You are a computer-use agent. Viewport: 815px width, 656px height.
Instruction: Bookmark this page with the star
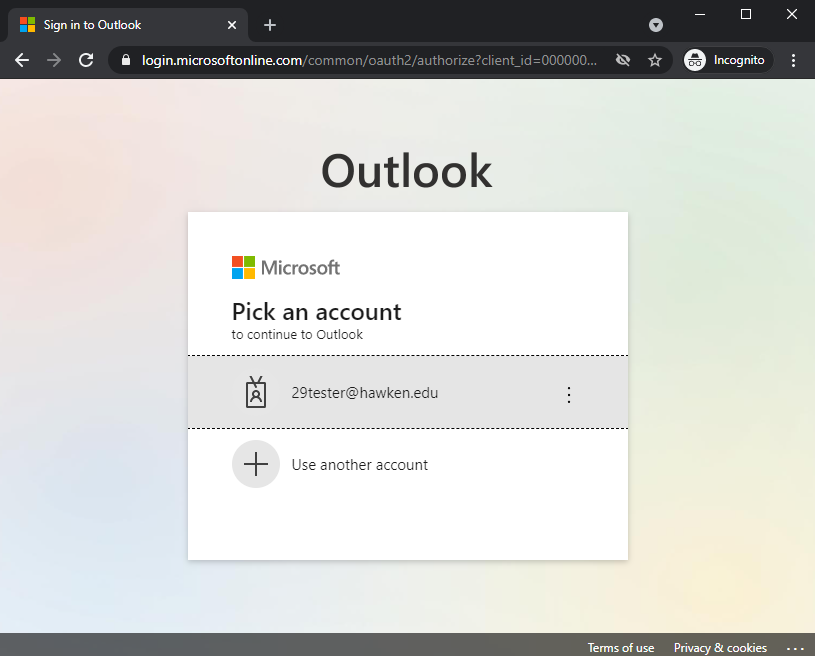655,60
